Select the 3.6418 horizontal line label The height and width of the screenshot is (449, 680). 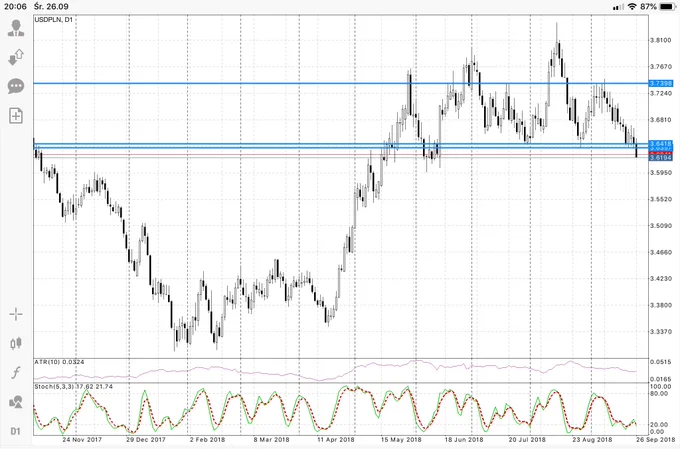click(661, 143)
